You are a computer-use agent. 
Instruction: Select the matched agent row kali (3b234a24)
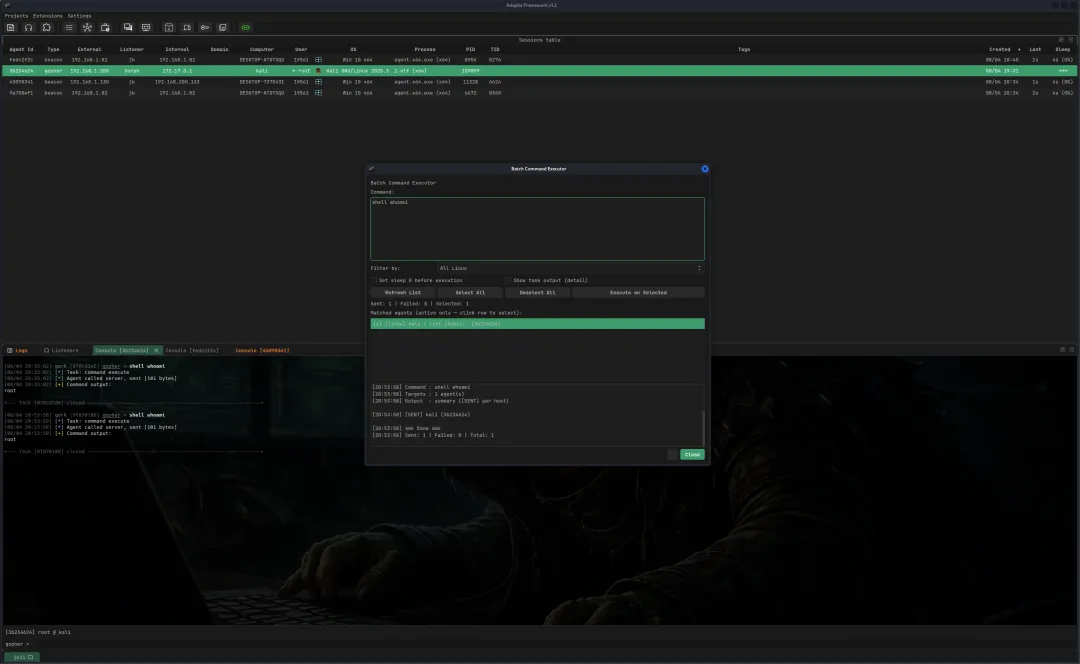coord(537,324)
